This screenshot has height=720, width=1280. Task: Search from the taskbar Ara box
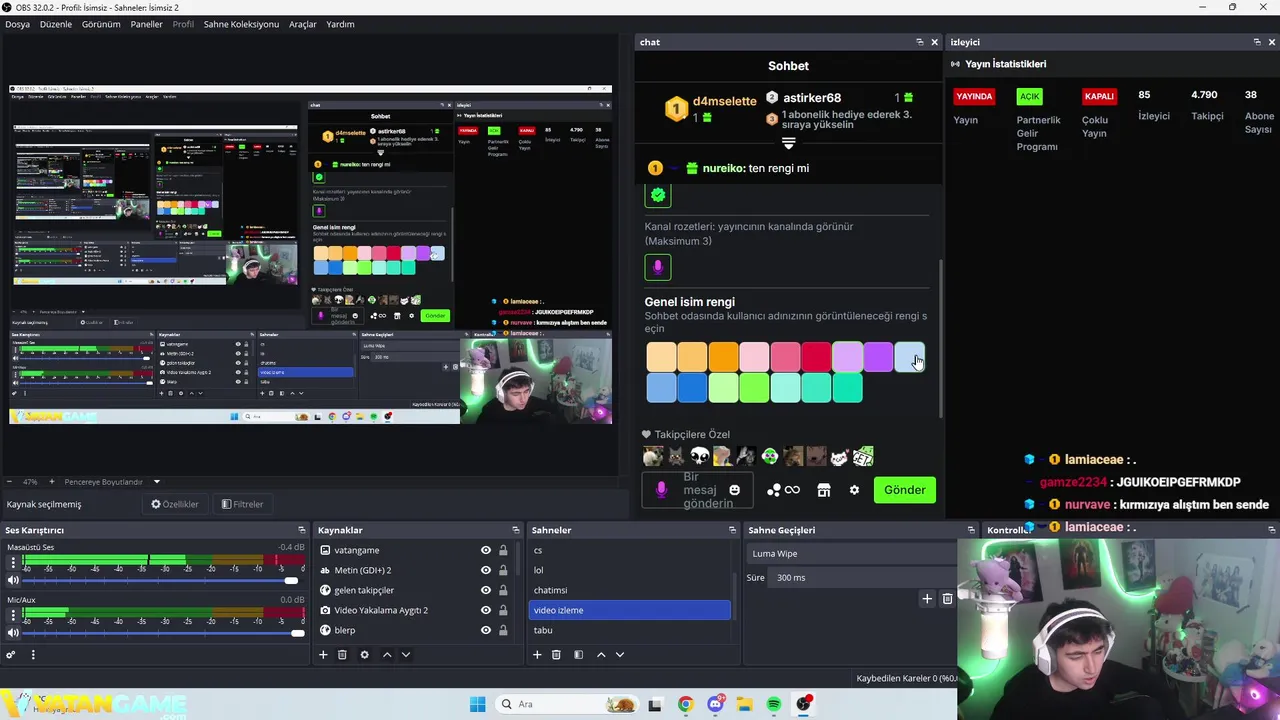(x=568, y=704)
